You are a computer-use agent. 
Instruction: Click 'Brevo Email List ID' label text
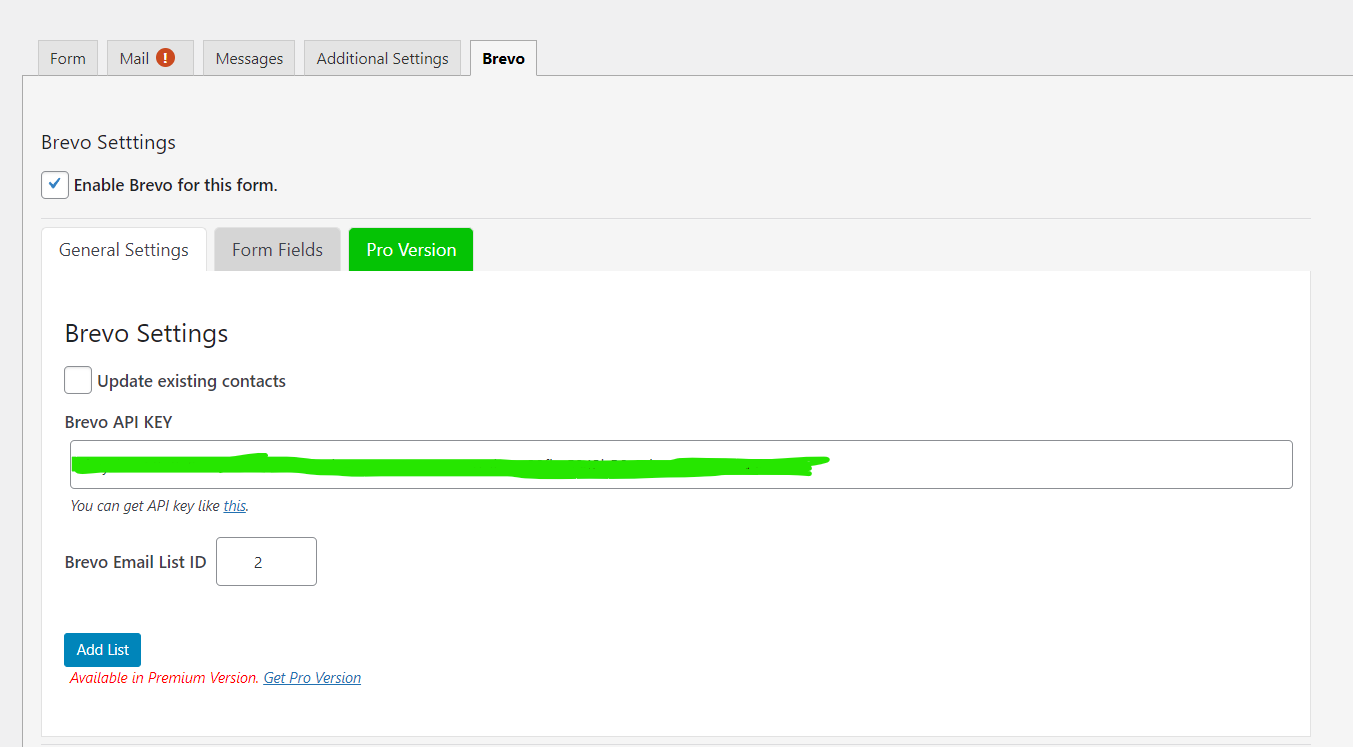pyautogui.click(x=135, y=562)
